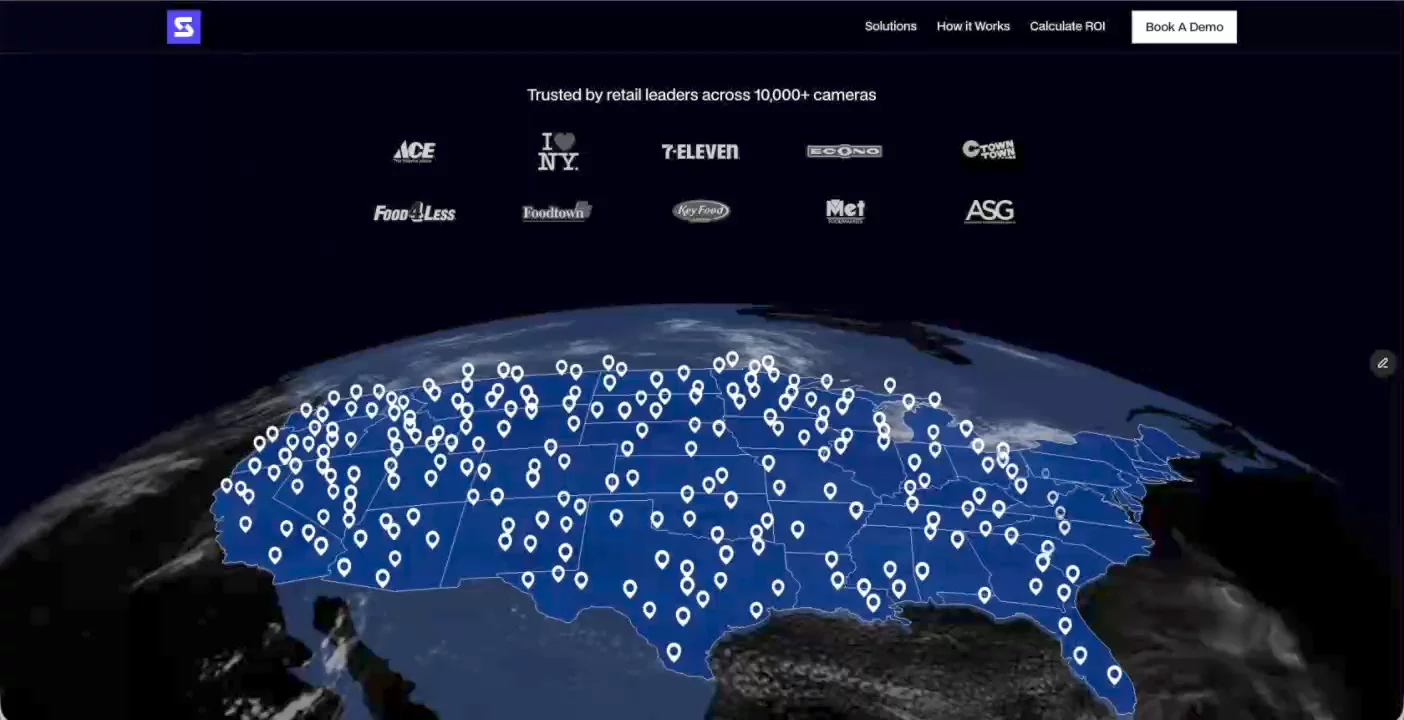This screenshot has height=720, width=1404.
Task: Click the pencil edit icon at right edge
Action: (1383, 363)
